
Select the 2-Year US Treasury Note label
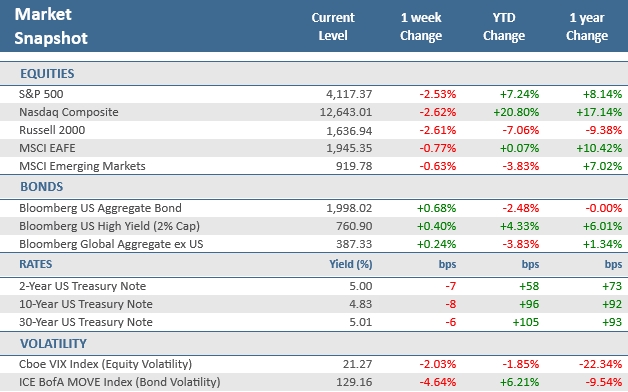tap(83, 286)
